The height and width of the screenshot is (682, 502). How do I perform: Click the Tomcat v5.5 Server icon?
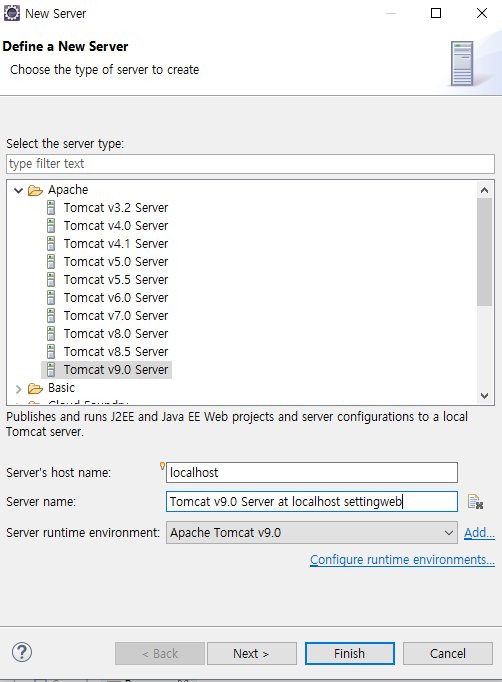click(x=51, y=279)
